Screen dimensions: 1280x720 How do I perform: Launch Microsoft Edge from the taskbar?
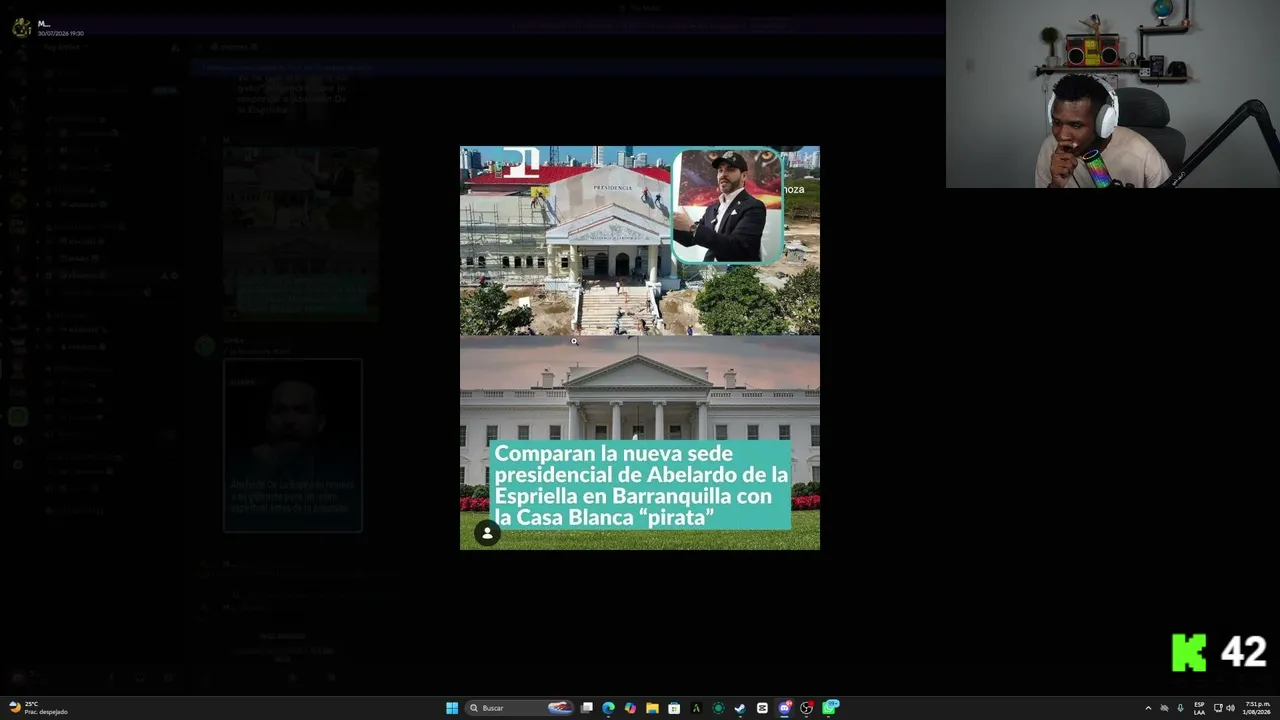tap(608, 708)
